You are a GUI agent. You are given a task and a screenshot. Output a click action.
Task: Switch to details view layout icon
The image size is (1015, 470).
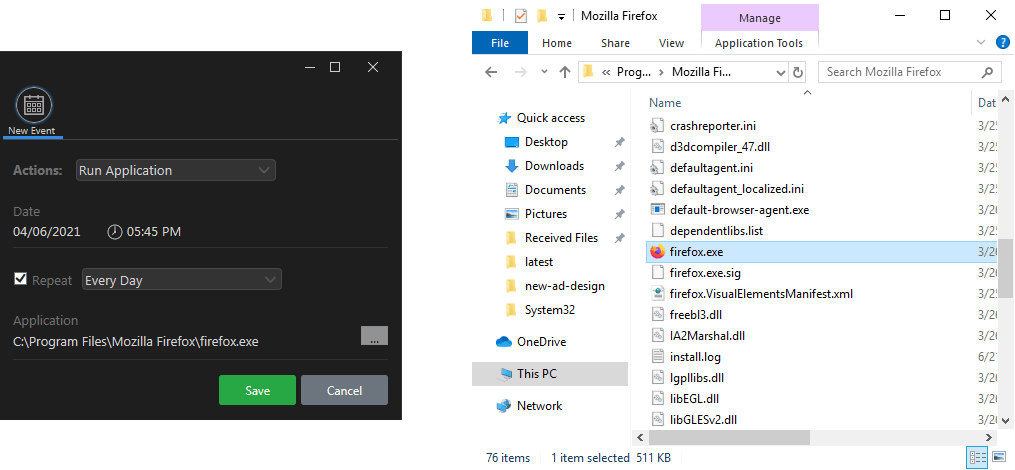(977, 458)
